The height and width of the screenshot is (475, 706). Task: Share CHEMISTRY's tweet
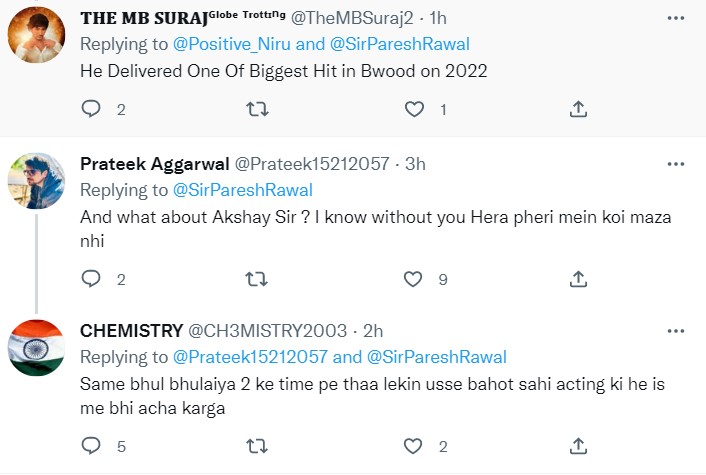click(x=577, y=446)
